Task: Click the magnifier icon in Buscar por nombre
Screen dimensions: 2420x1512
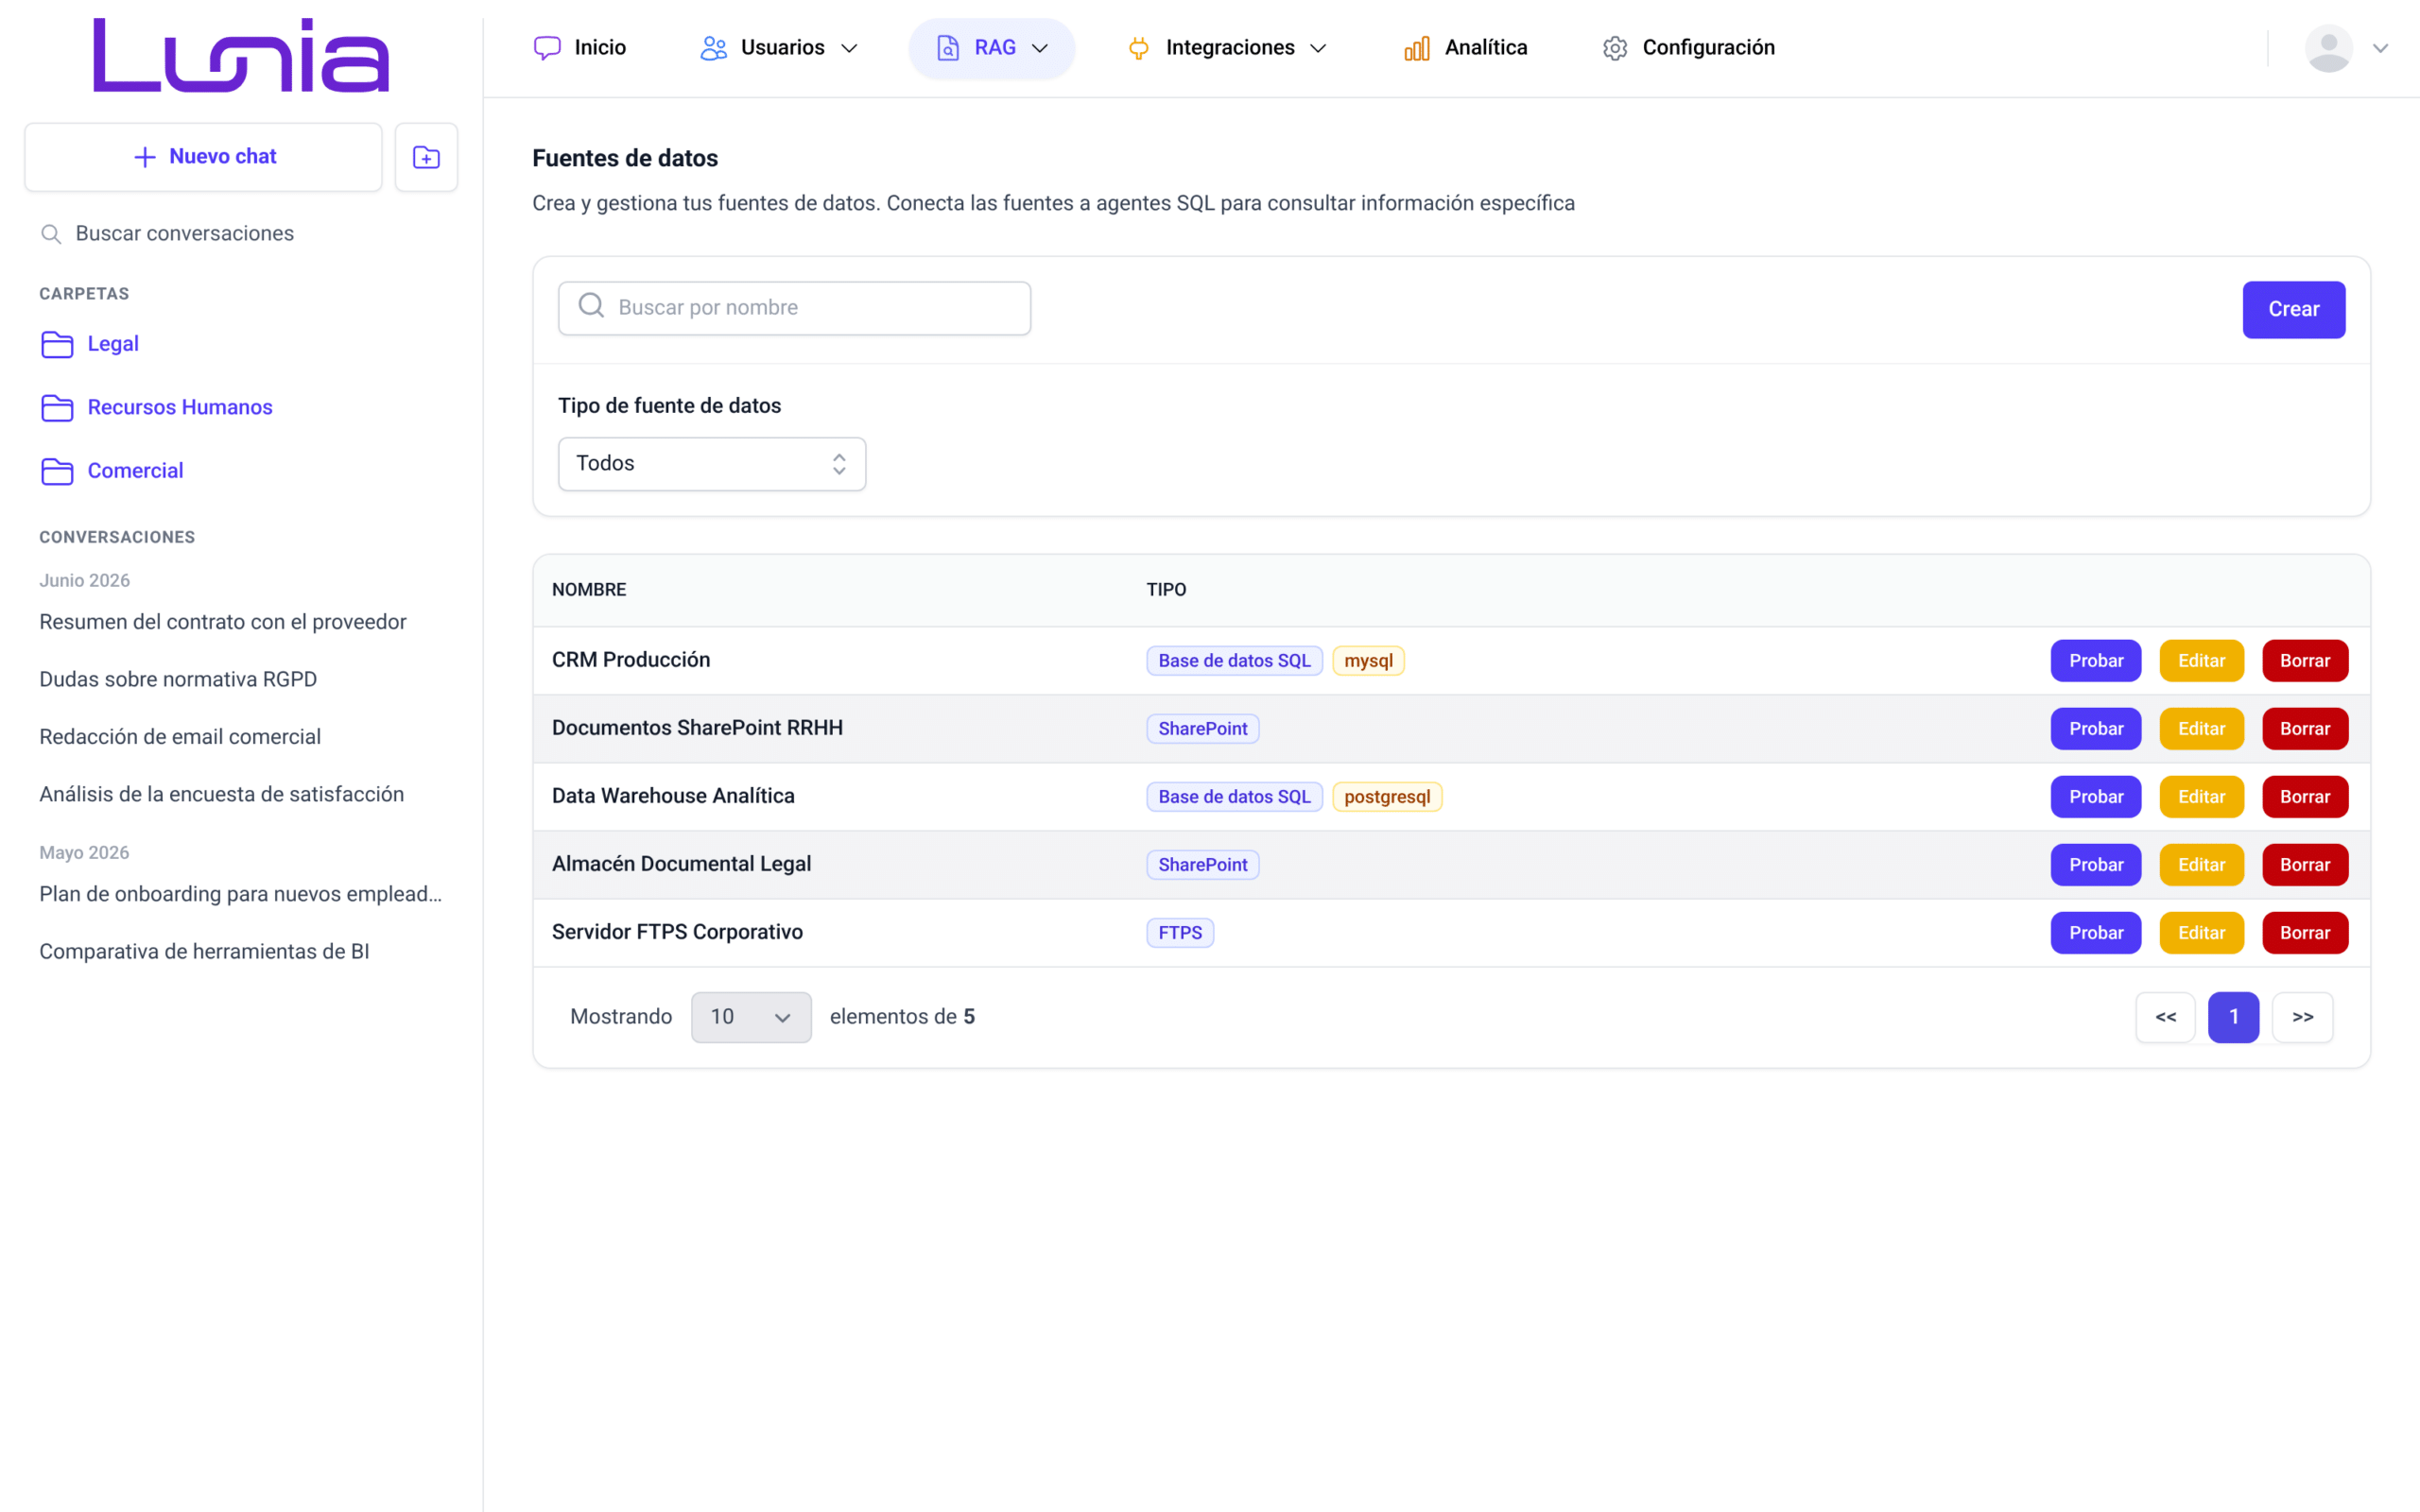Action: pos(591,305)
